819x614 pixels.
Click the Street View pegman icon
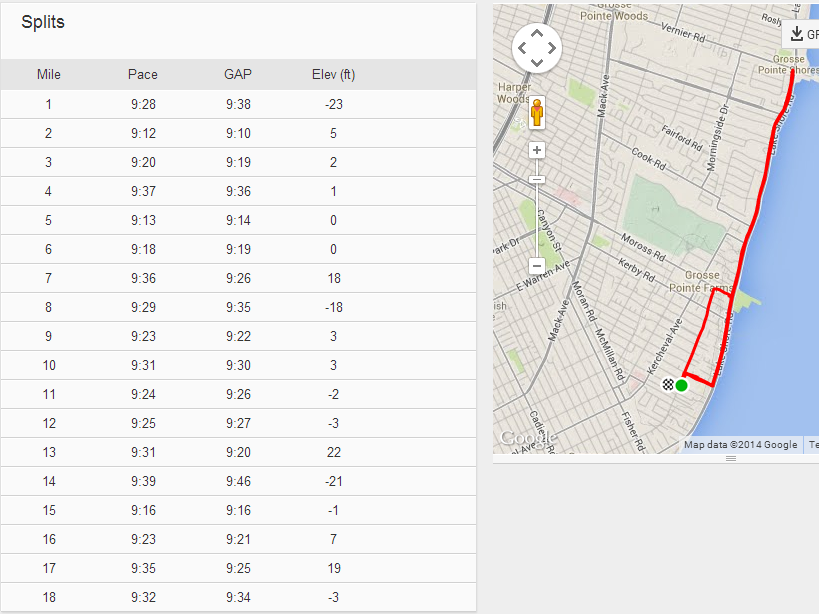click(x=537, y=112)
